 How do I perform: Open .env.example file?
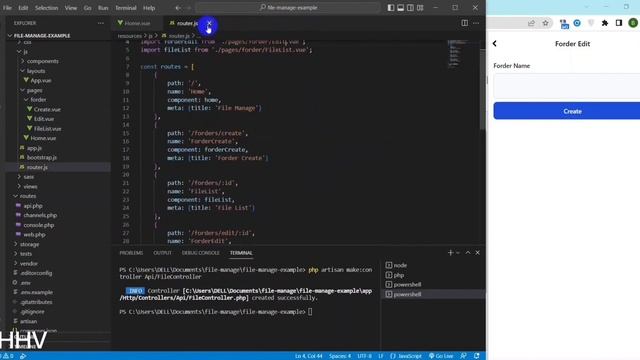[x=37, y=292]
